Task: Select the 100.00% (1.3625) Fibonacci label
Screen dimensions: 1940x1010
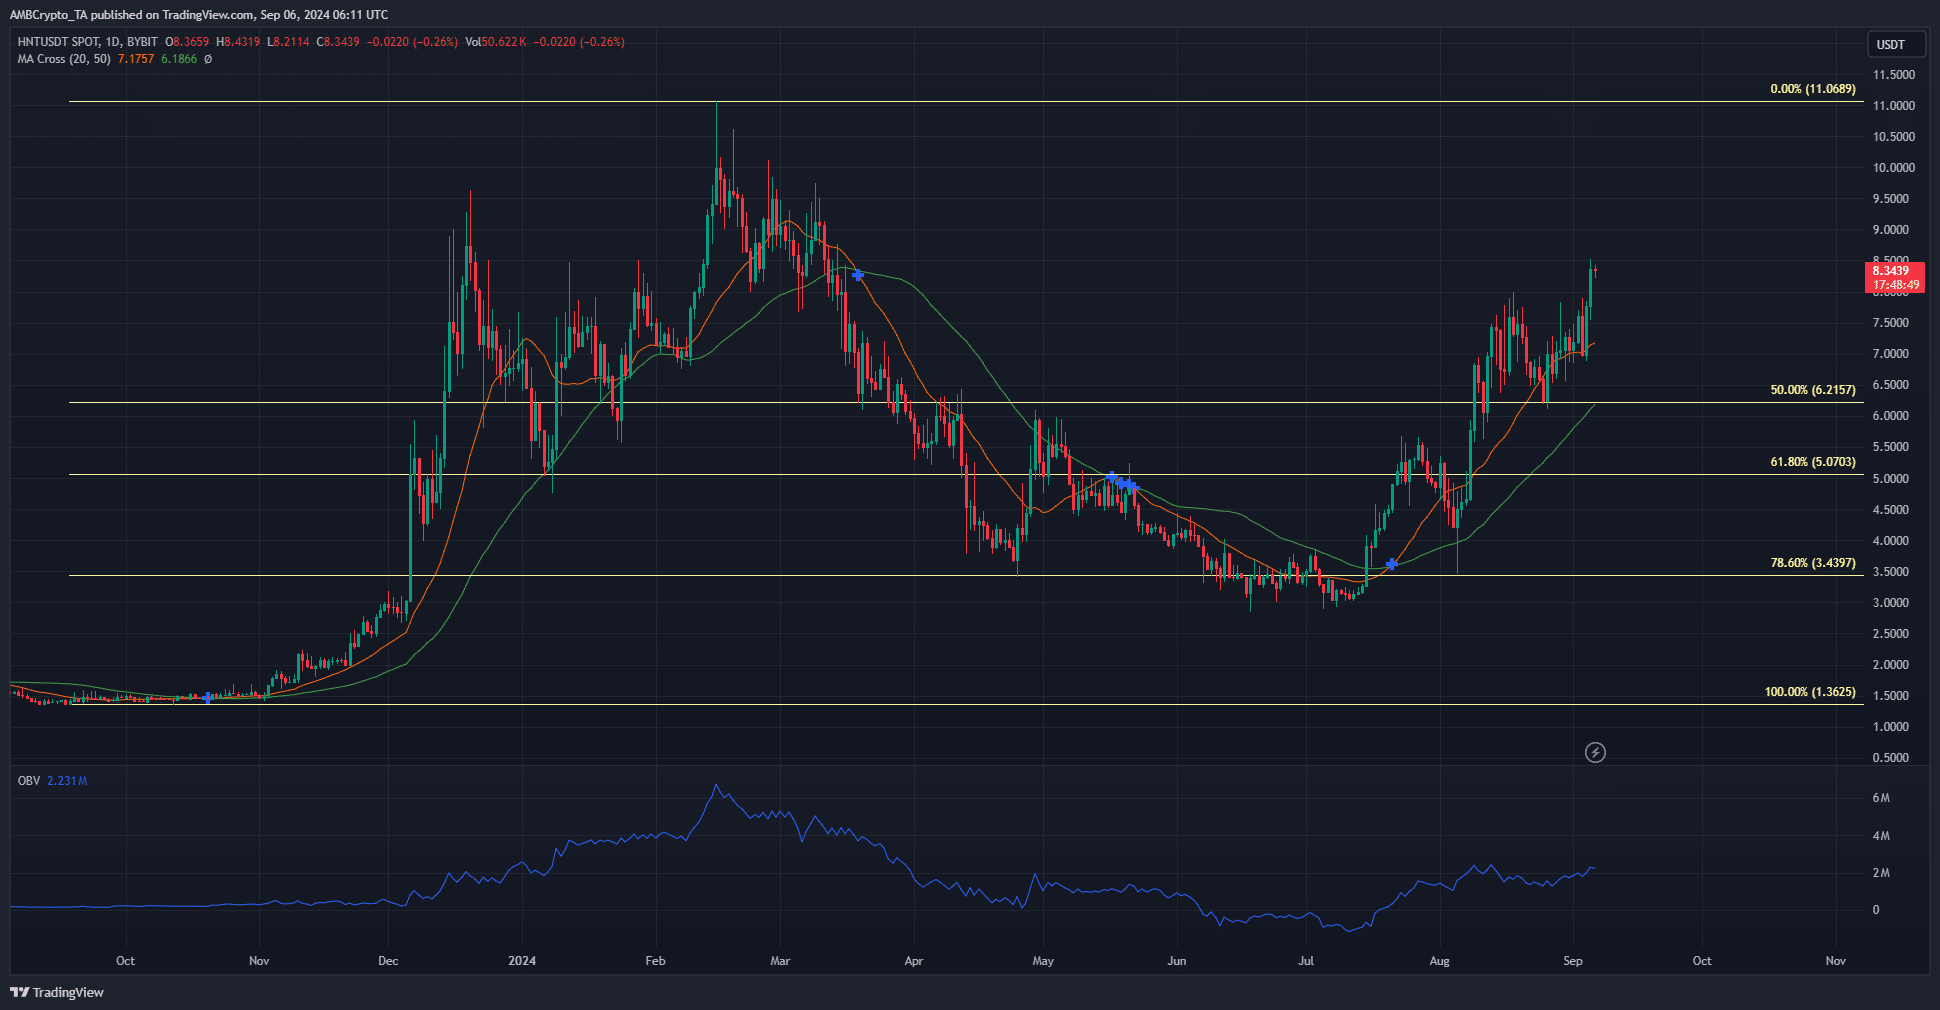Action: [1810, 692]
